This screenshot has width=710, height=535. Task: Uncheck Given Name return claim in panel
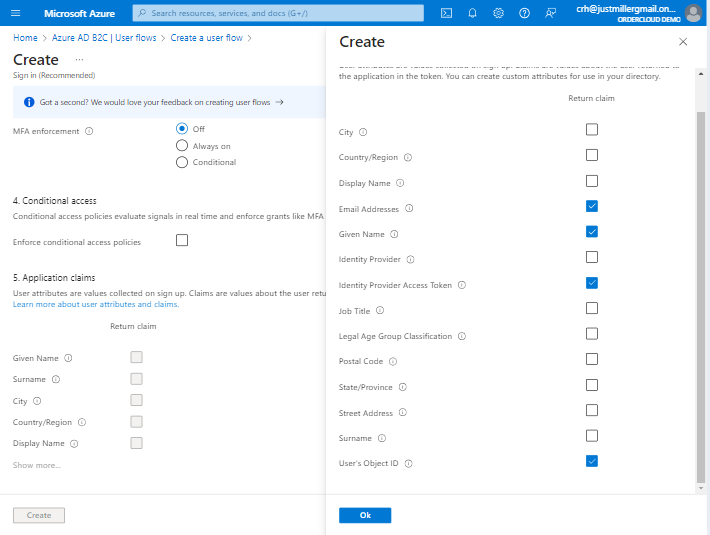click(x=592, y=232)
